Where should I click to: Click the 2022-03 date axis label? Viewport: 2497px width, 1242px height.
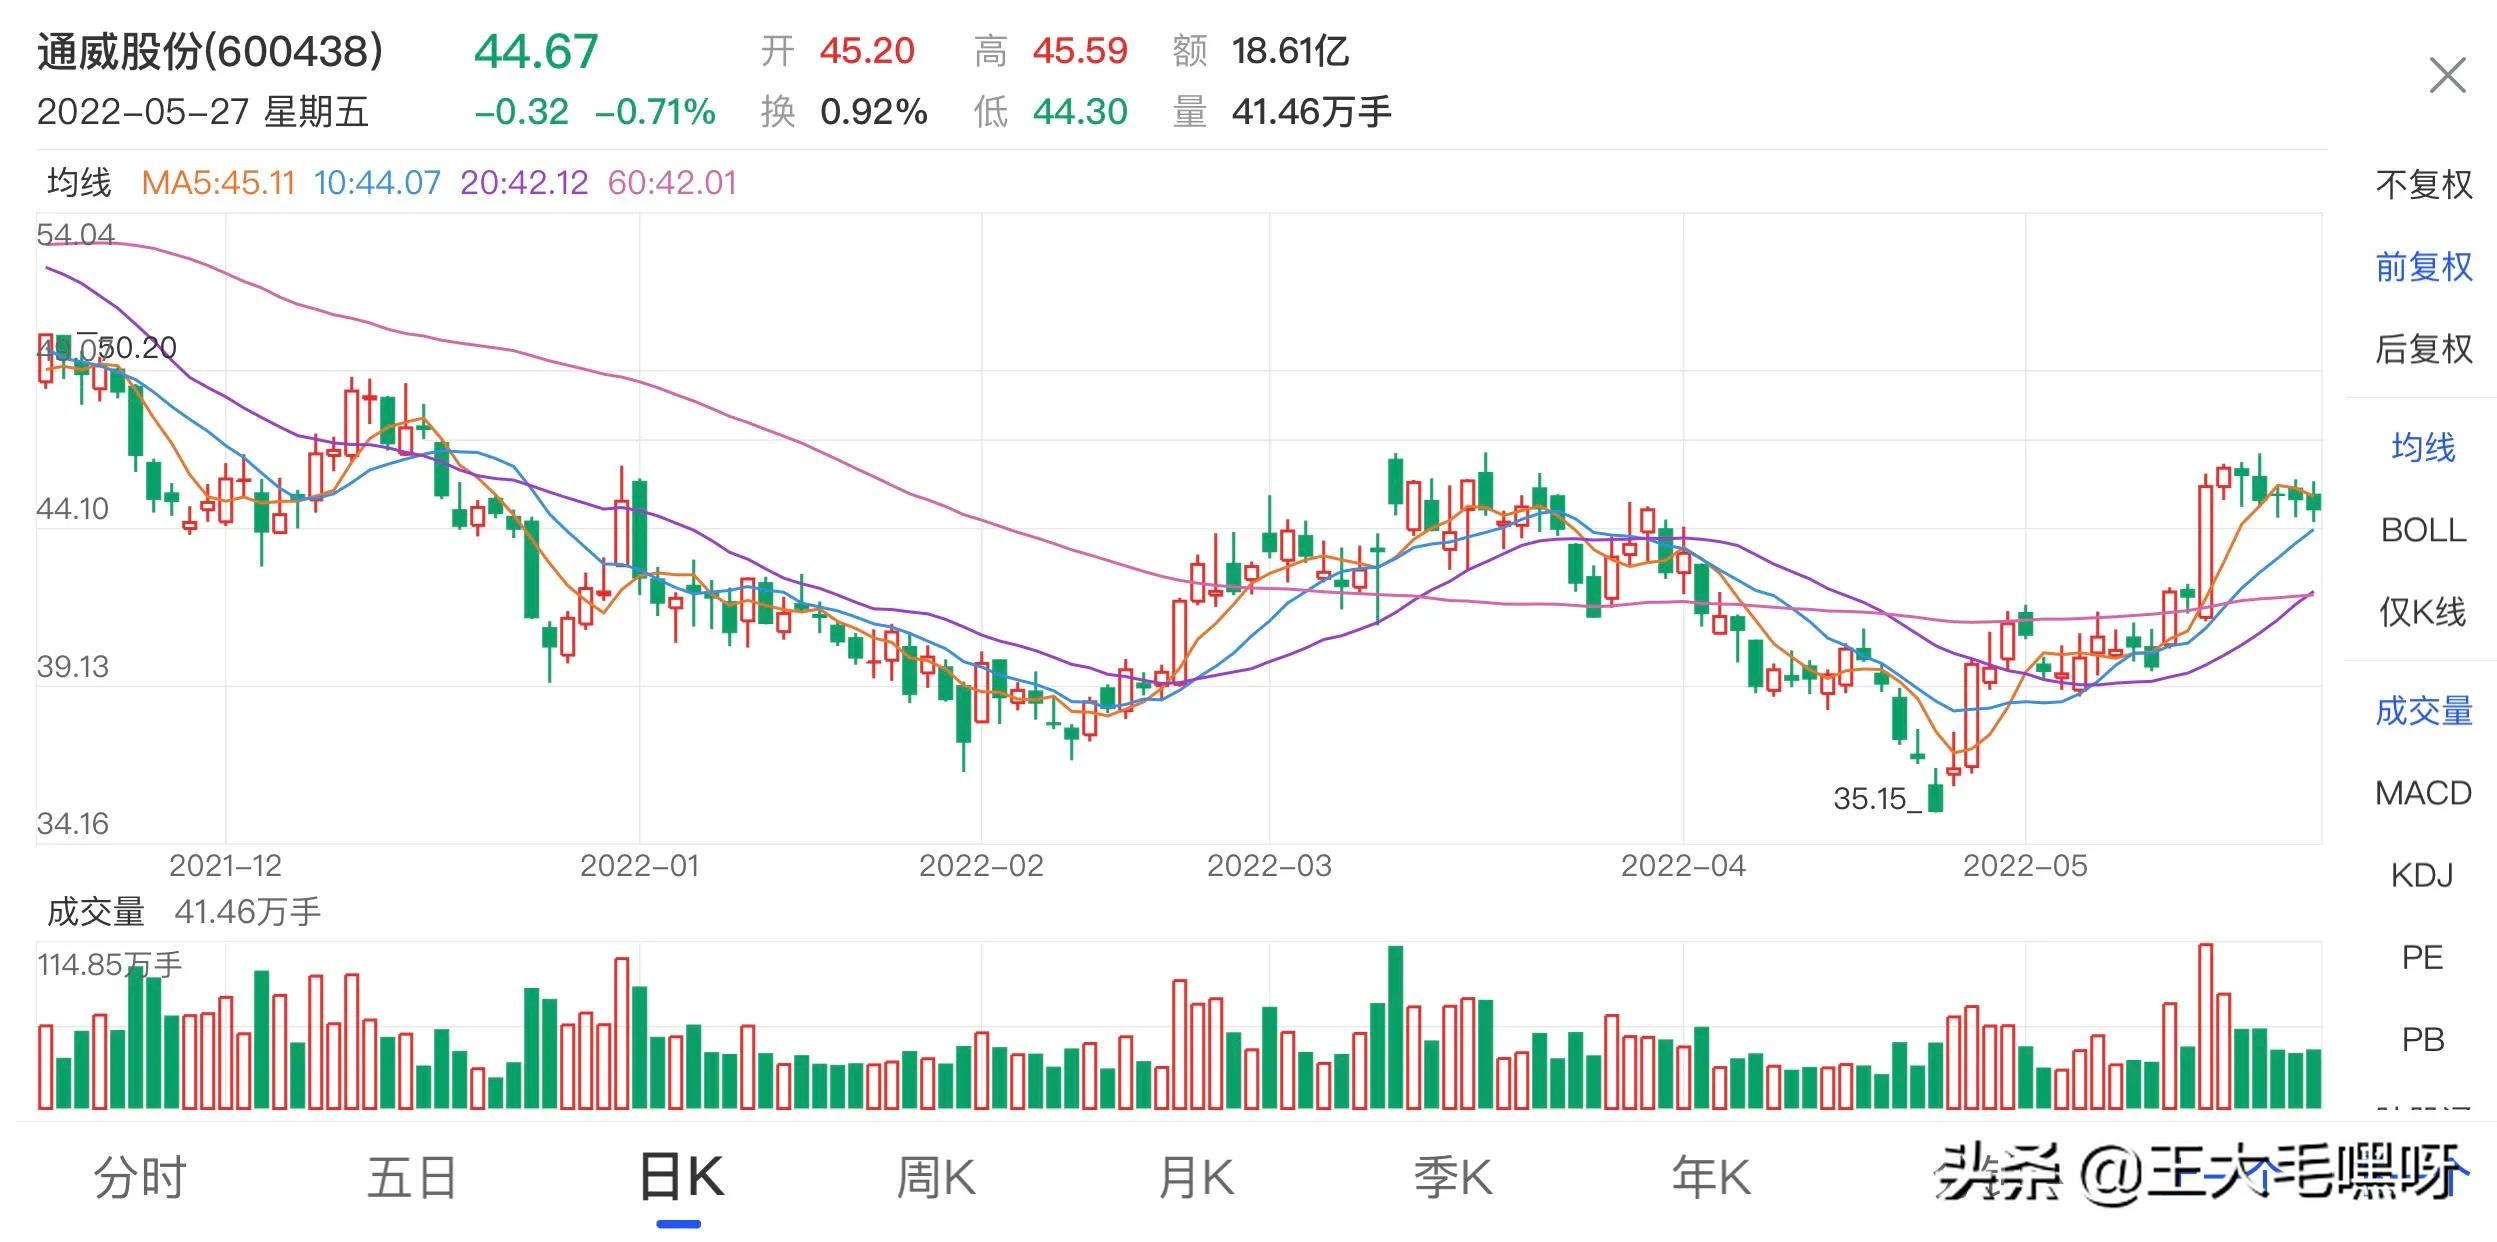tap(1269, 866)
